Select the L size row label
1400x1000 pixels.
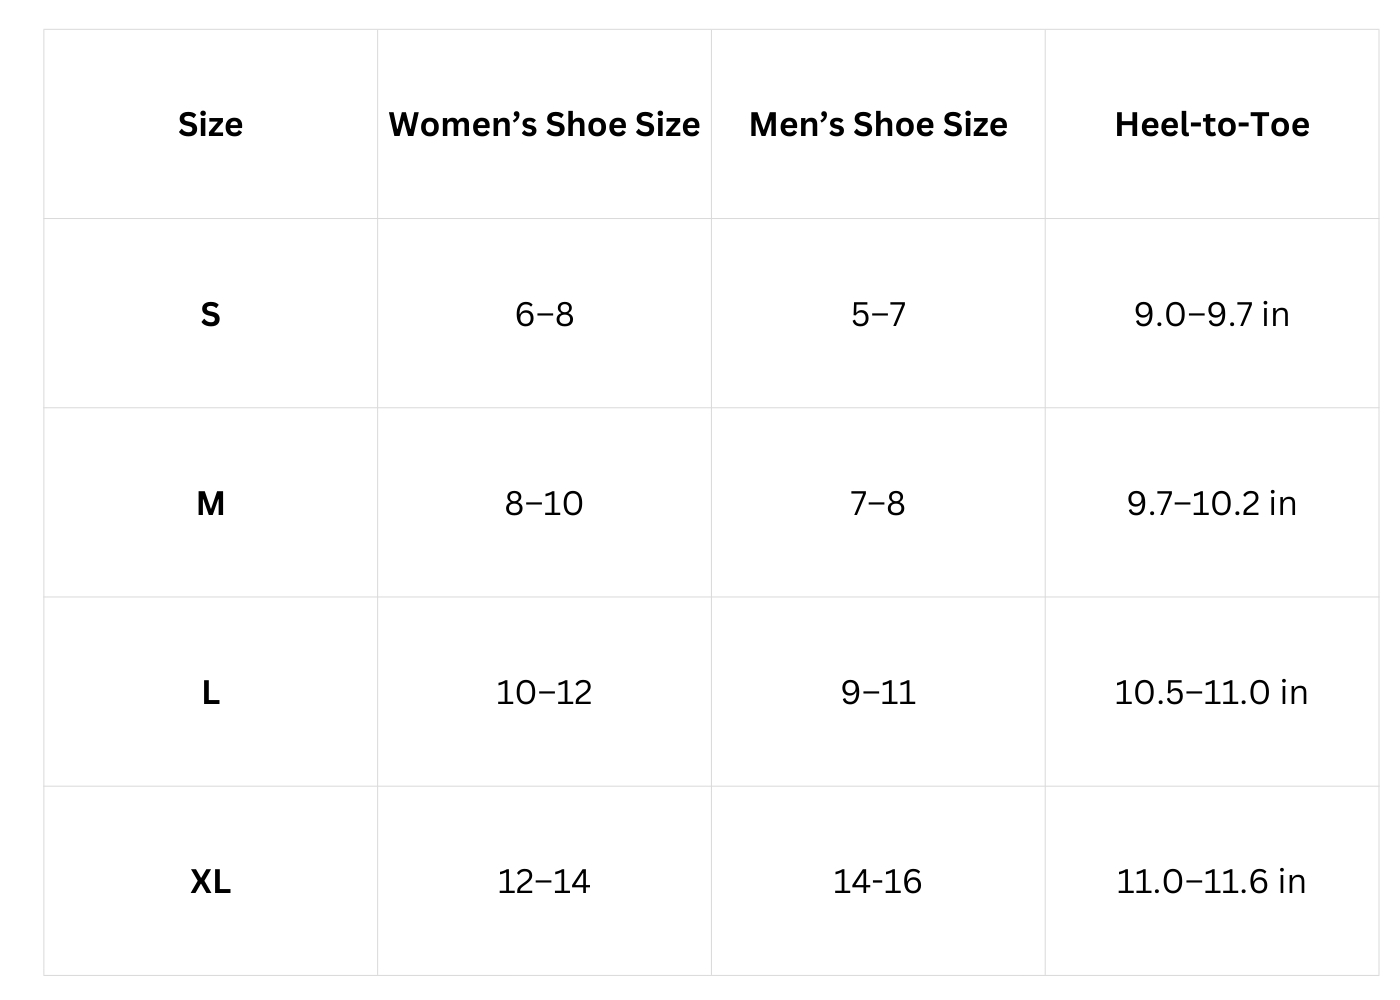(210, 692)
